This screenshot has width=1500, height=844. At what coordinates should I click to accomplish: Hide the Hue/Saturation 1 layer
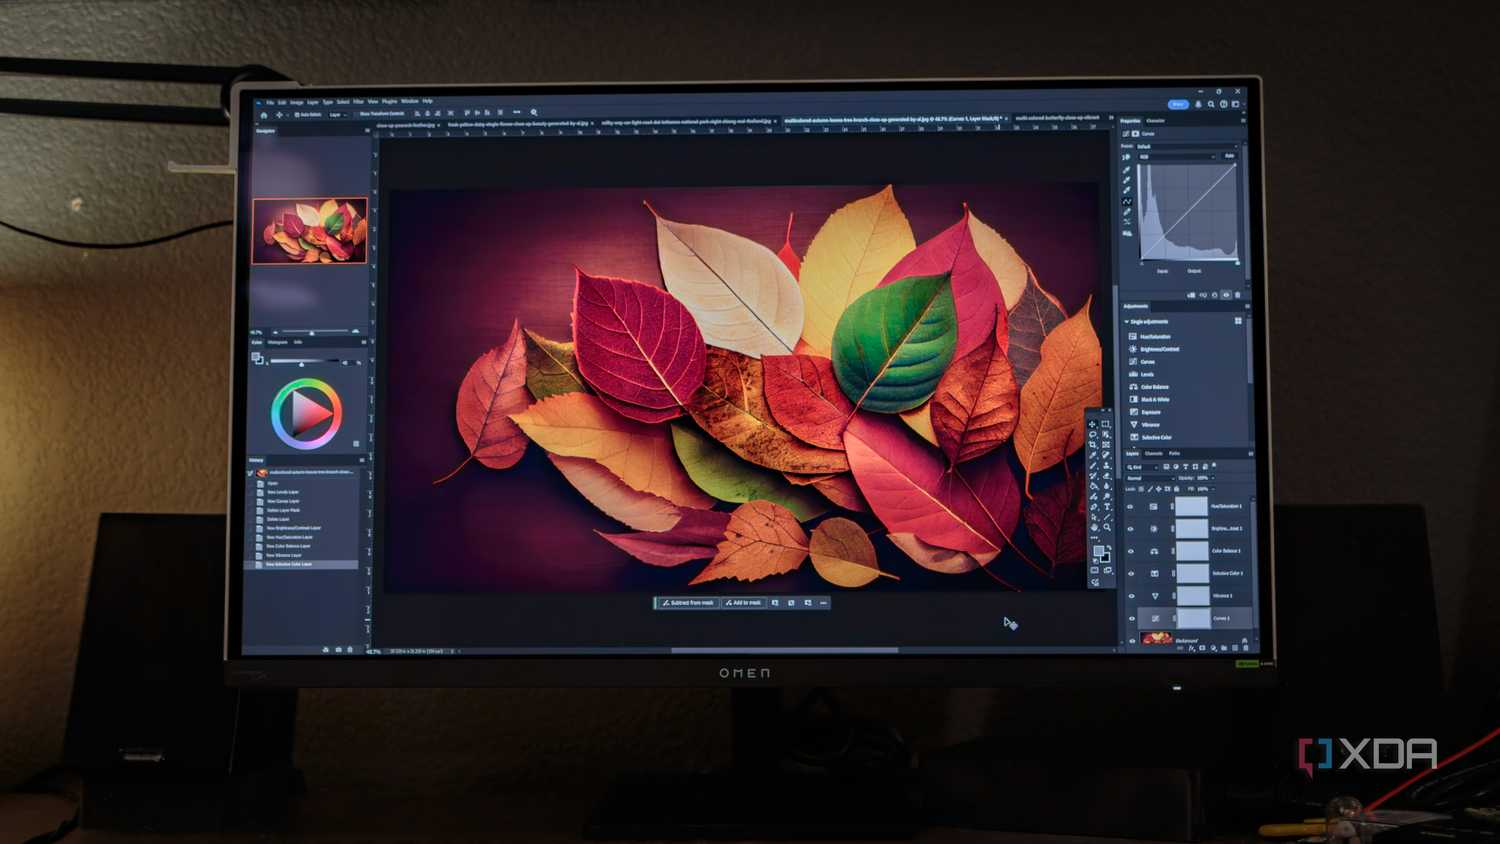click(x=1131, y=507)
